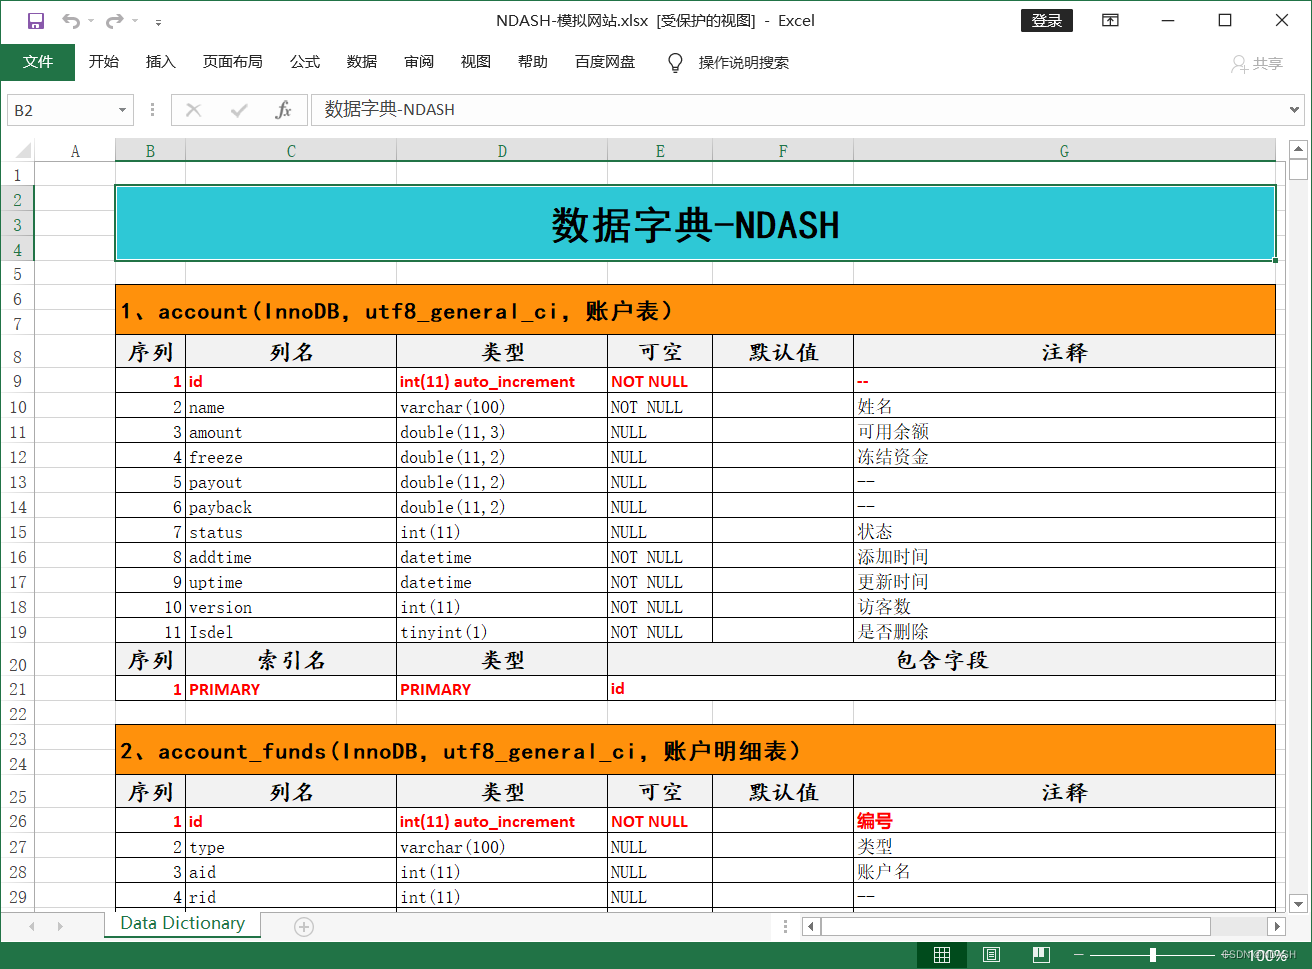
Task: Switch to Page Break Preview icon
Action: click(x=1041, y=955)
